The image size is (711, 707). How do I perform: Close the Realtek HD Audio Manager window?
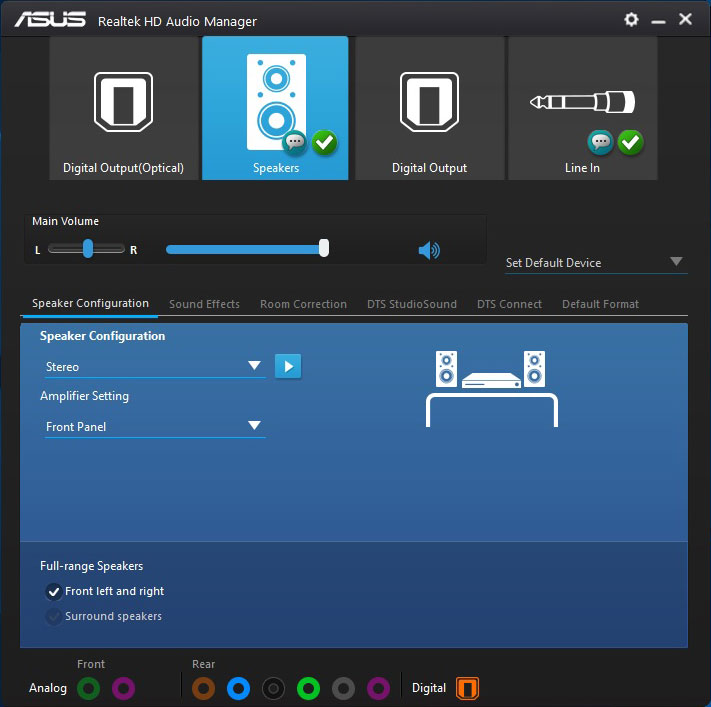click(685, 19)
